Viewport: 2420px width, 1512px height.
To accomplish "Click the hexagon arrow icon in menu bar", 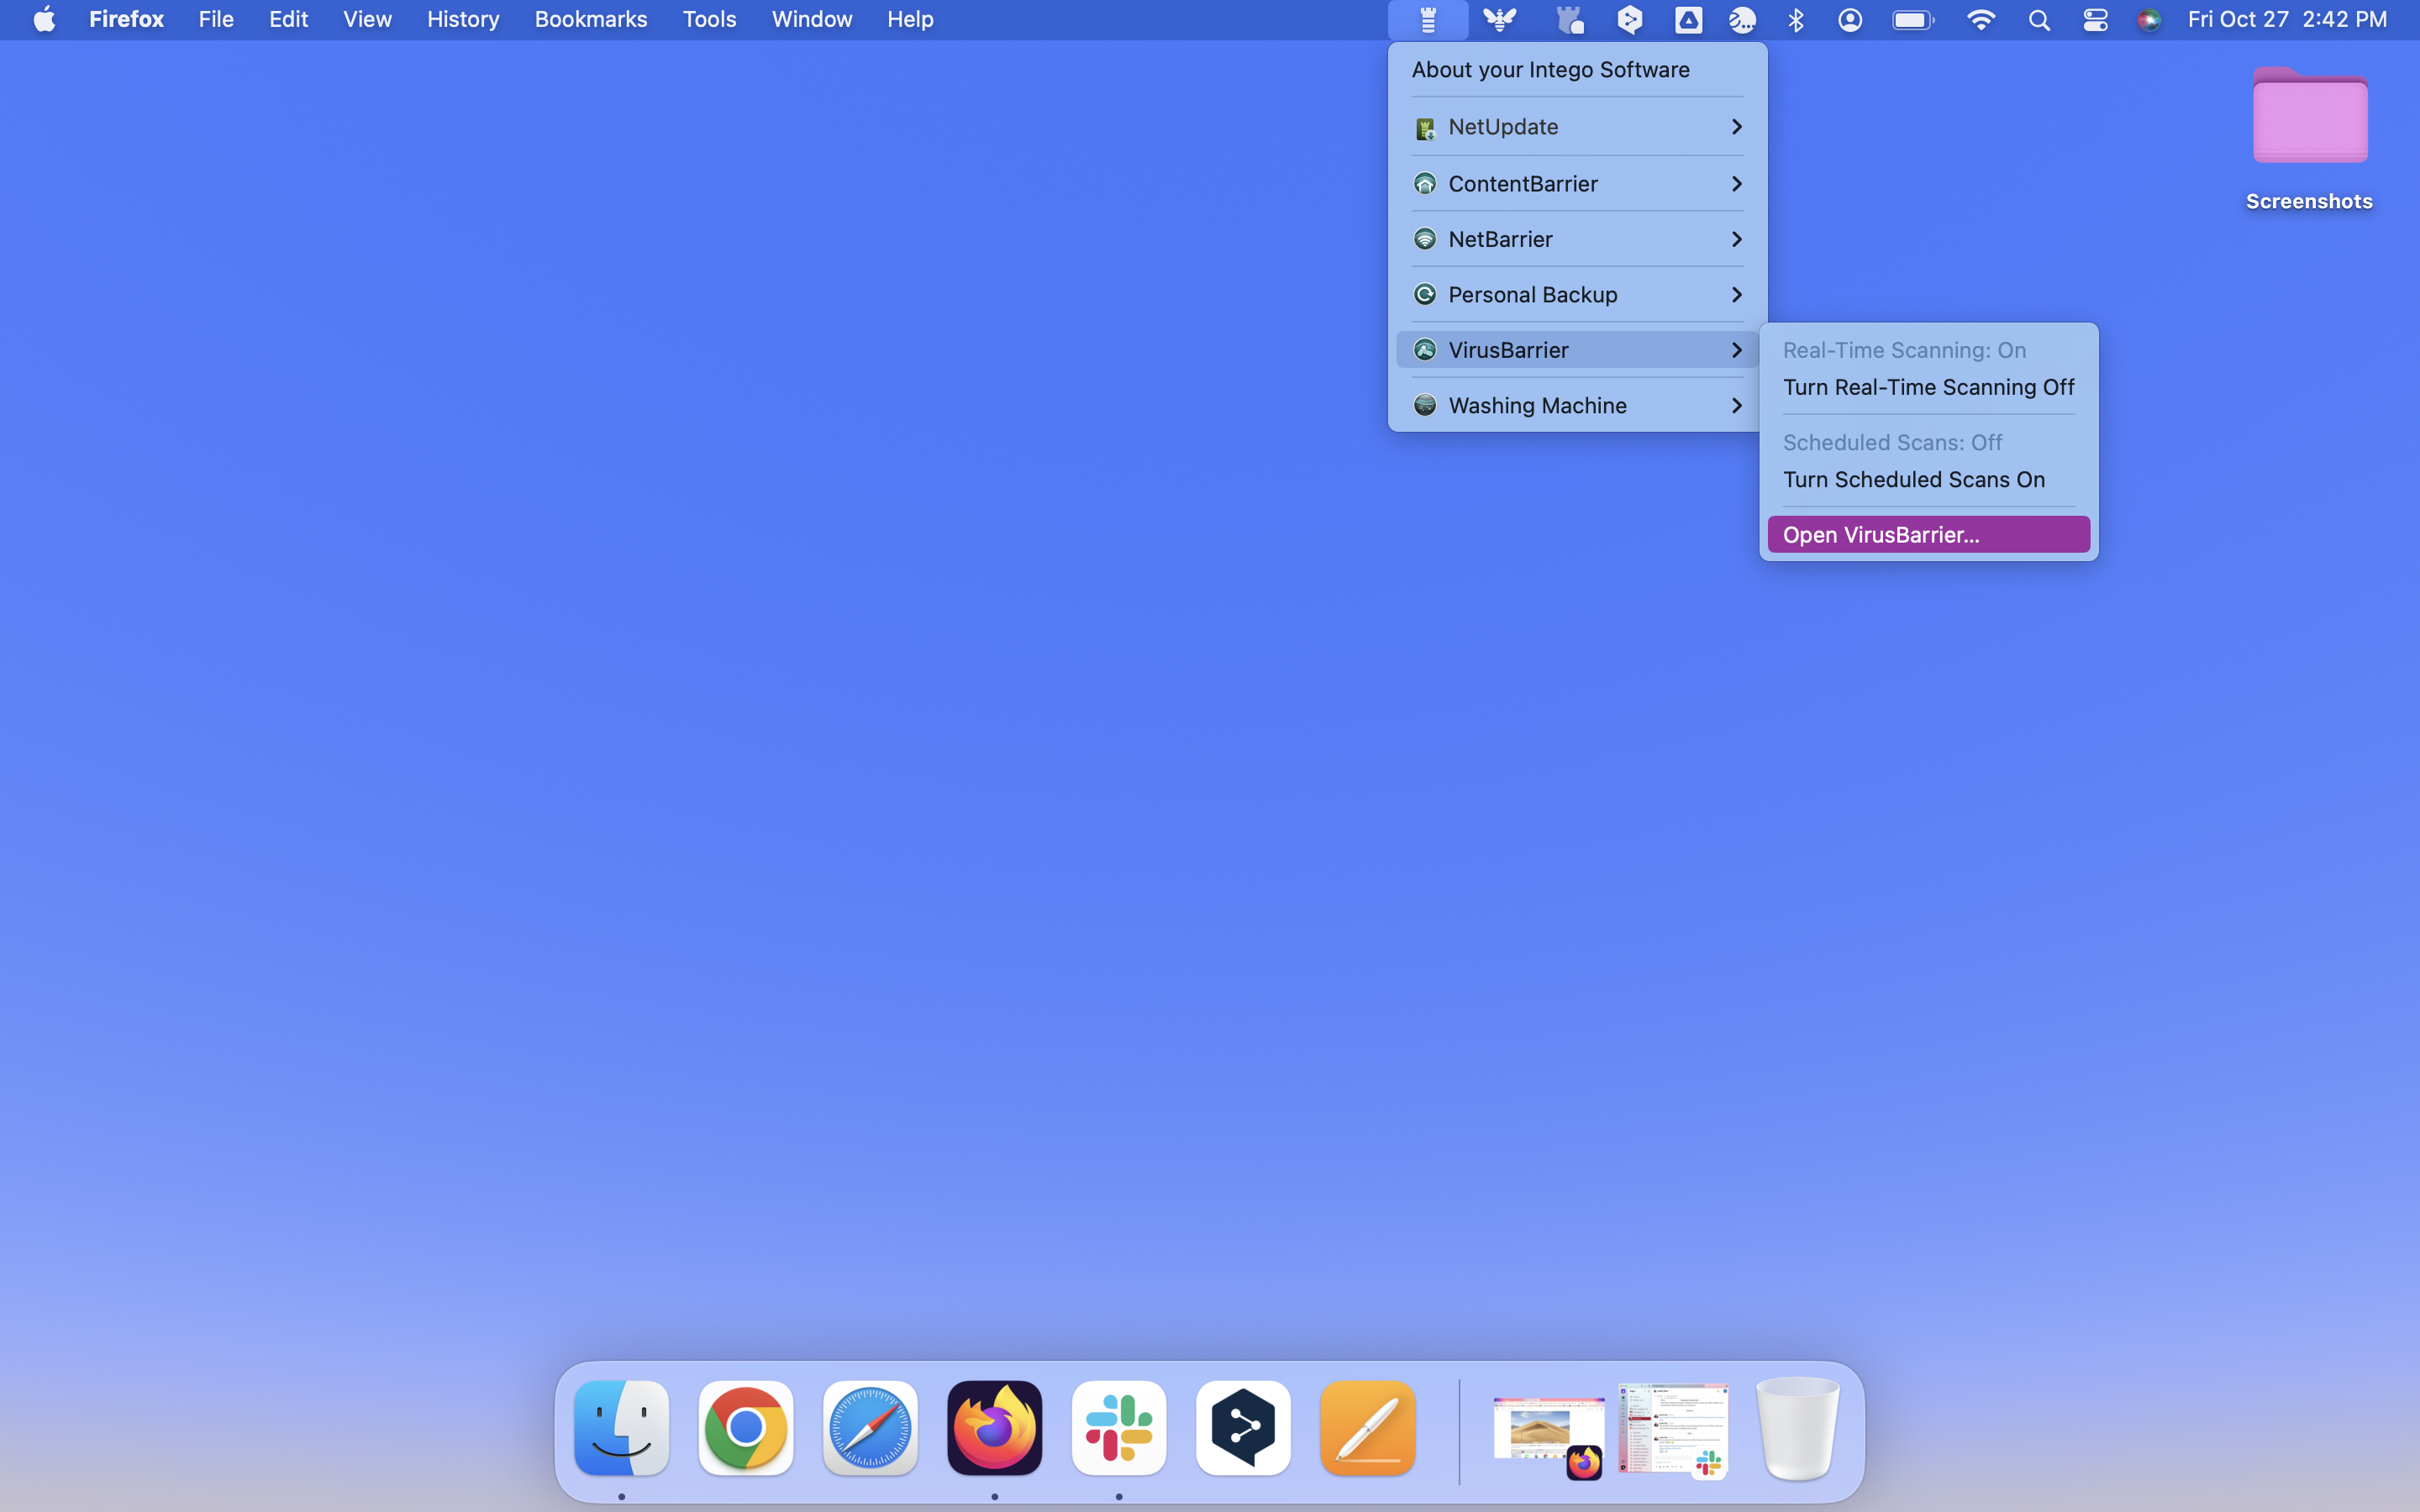I will tap(1630, 20).
